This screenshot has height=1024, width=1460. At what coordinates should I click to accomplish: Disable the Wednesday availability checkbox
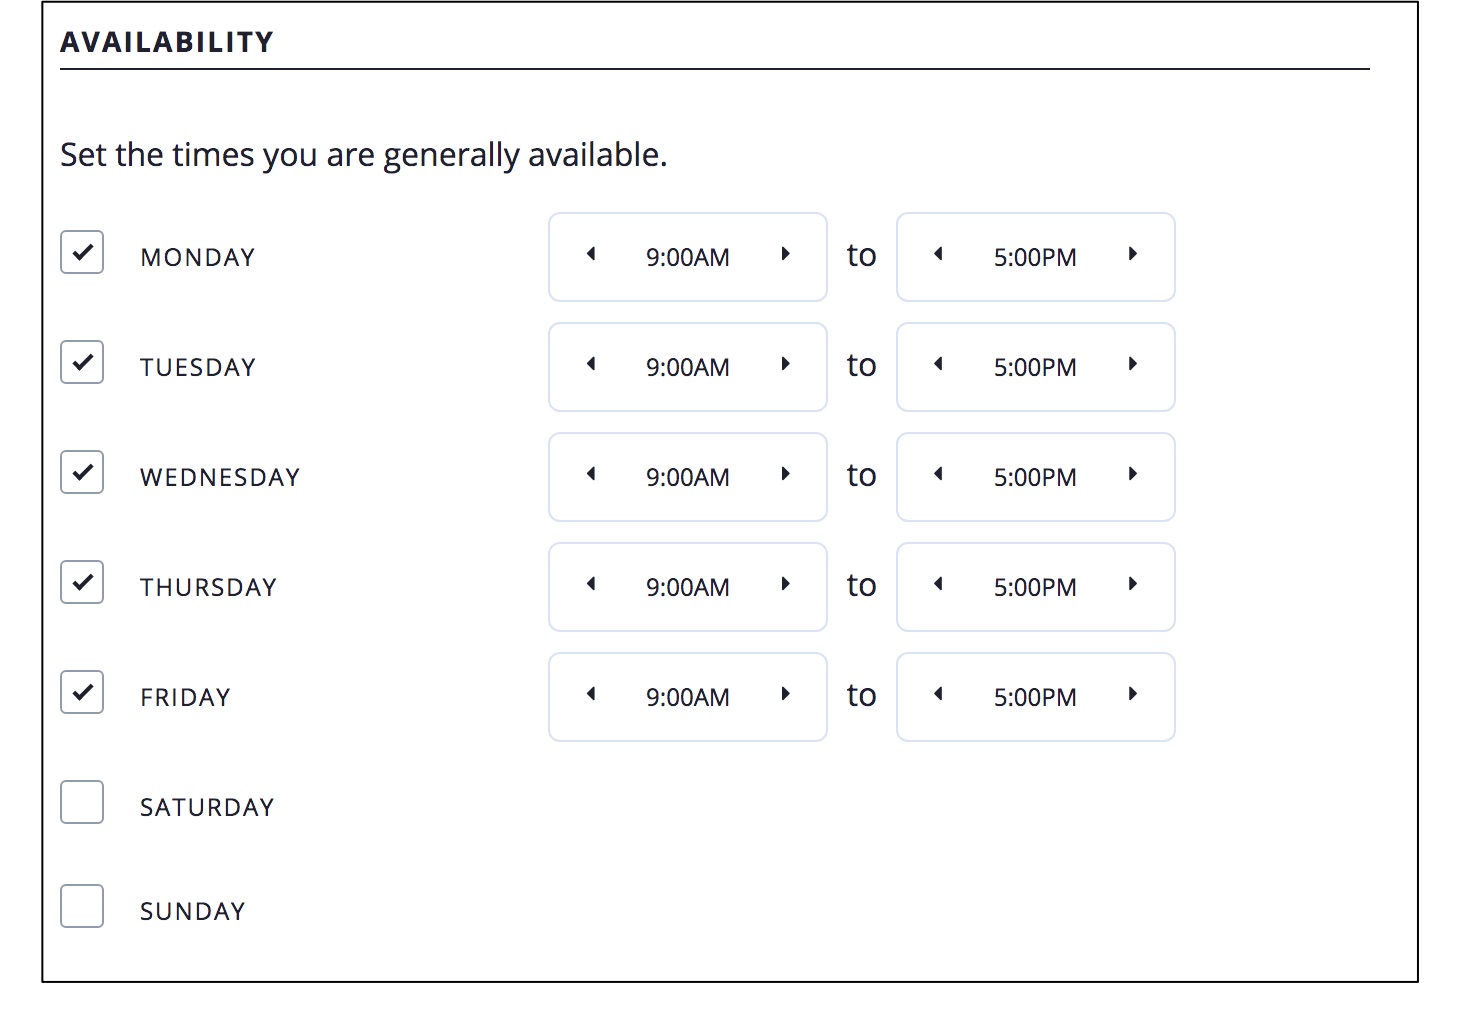coord(82,472)
